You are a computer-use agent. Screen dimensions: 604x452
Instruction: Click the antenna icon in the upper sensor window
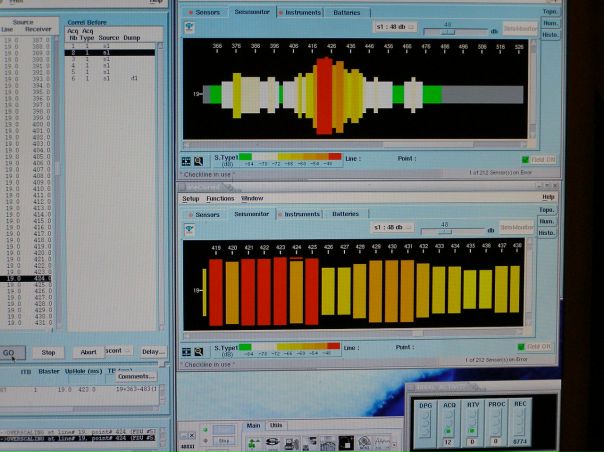point(188,31)
